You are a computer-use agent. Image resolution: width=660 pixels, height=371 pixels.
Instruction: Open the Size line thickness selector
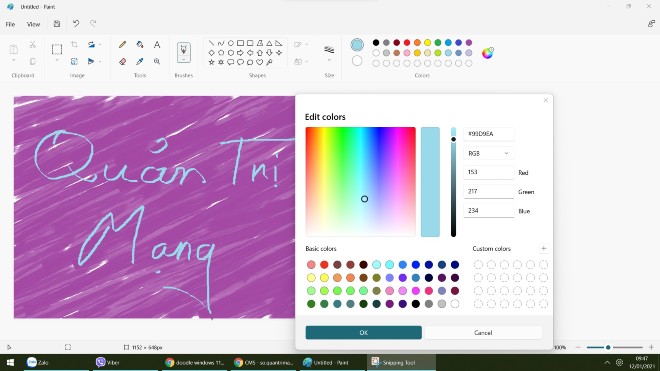329,50
